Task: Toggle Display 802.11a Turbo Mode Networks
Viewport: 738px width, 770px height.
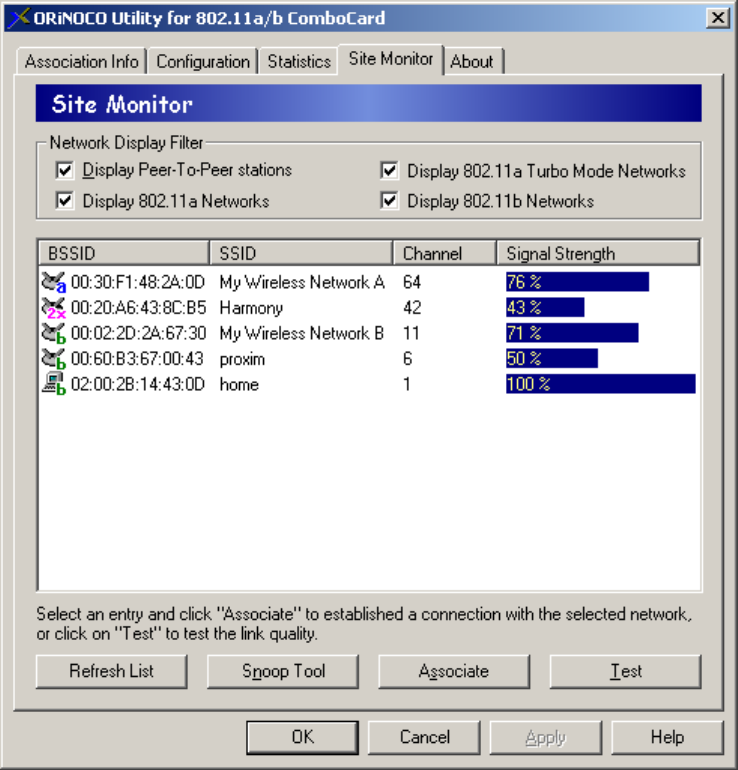Action: [x=389, y=170]
